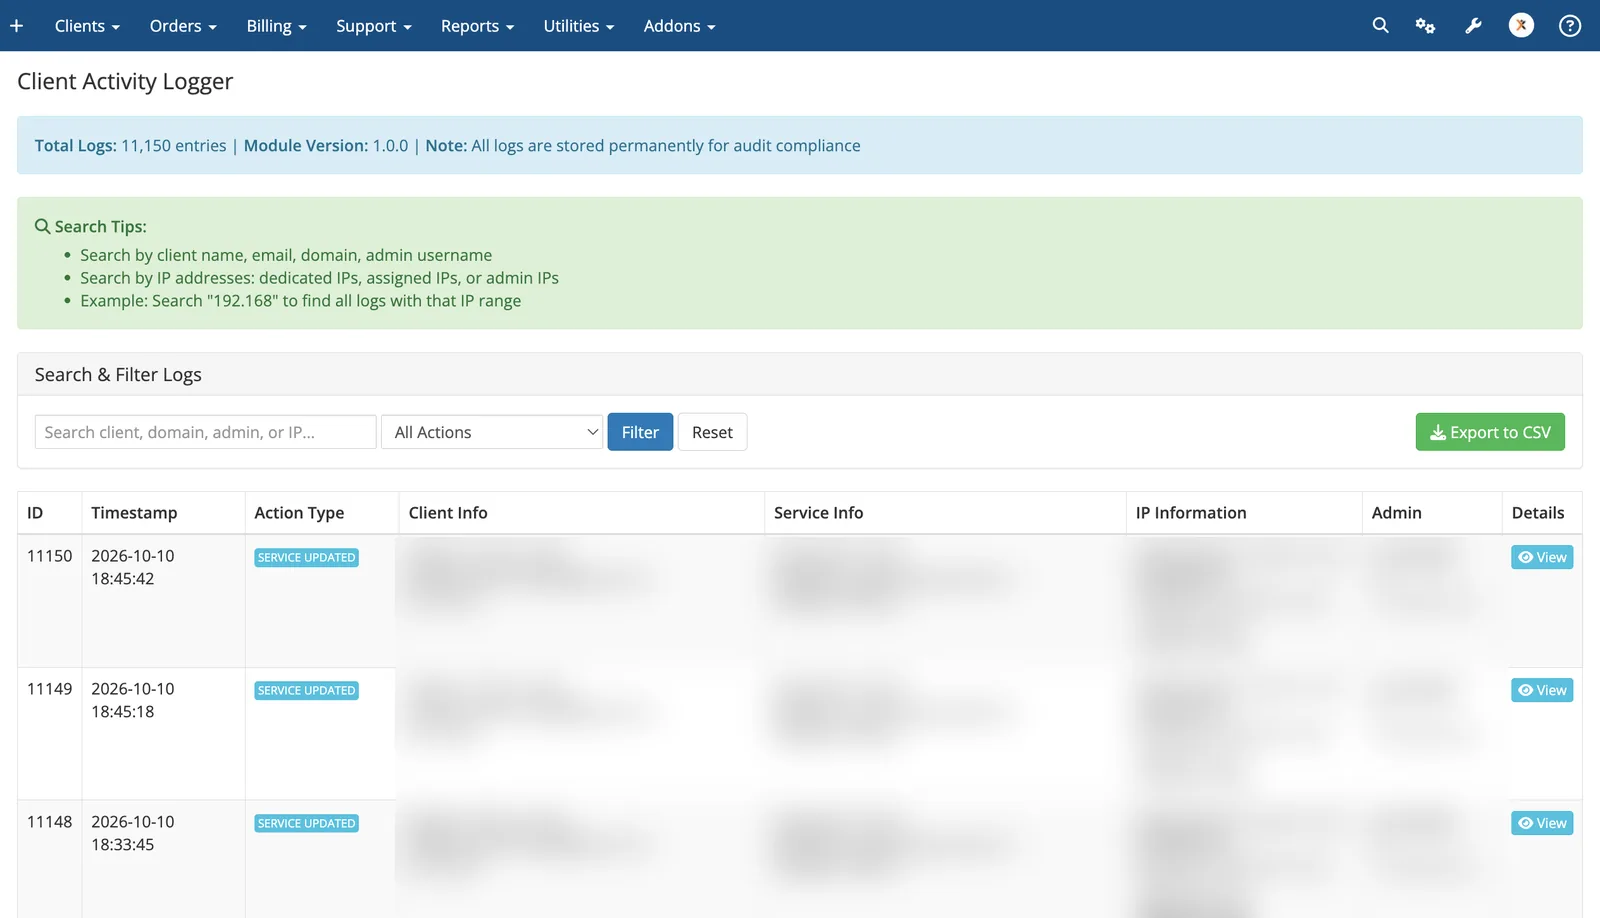Open system settings gears icon
This screenshot has height=918, width=1600.
coord(1425,26)
